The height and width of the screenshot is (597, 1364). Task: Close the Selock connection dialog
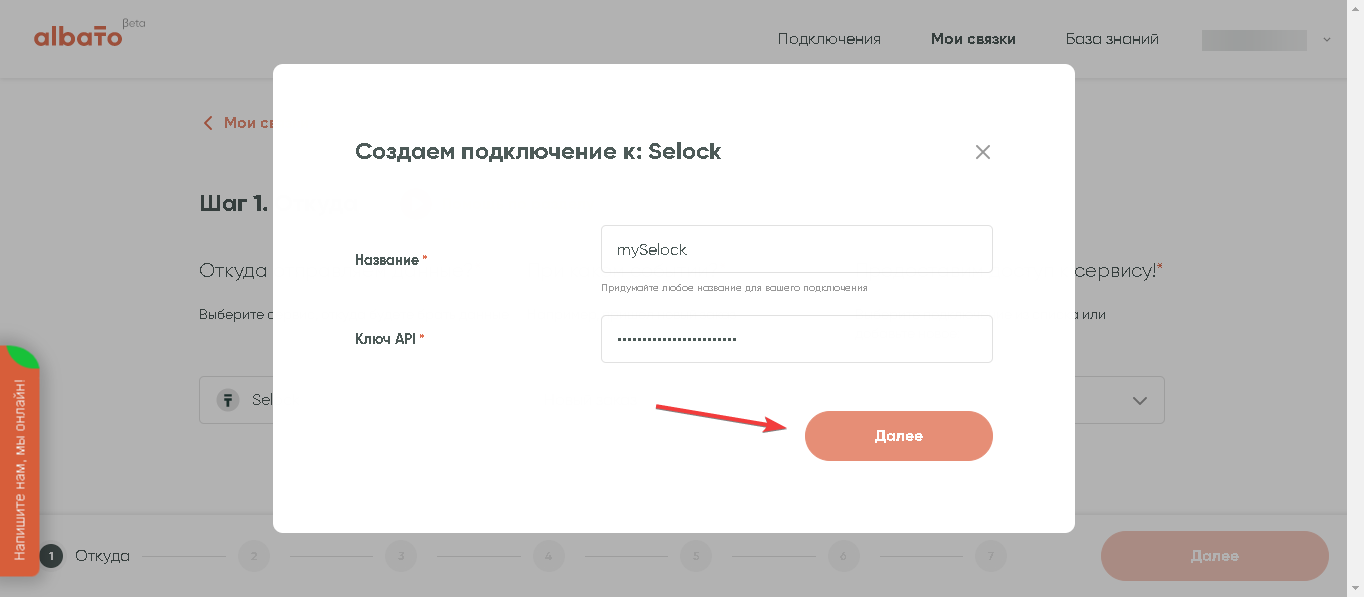[982, 152]
